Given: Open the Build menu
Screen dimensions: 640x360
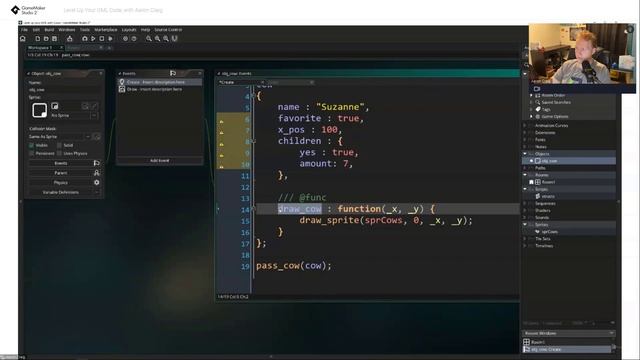Looking at the screenshot, I should [49, 30].
